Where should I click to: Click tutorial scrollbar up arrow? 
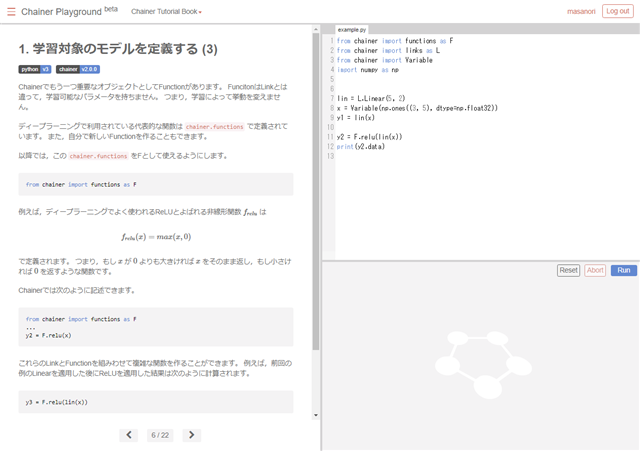[x=316, y=29]
